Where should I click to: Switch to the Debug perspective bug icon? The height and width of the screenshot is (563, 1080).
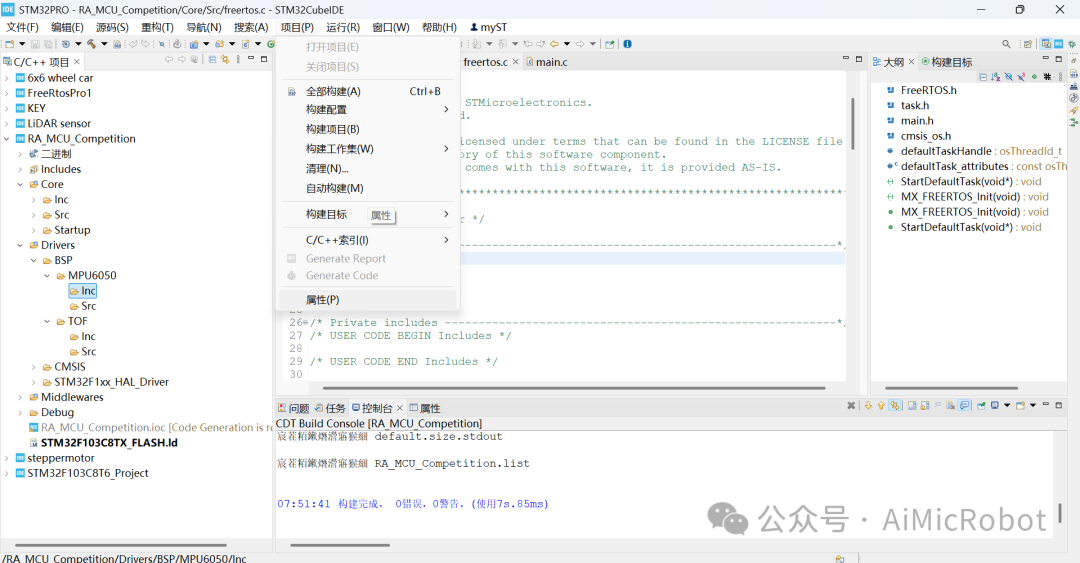[x=1072, y=44]
